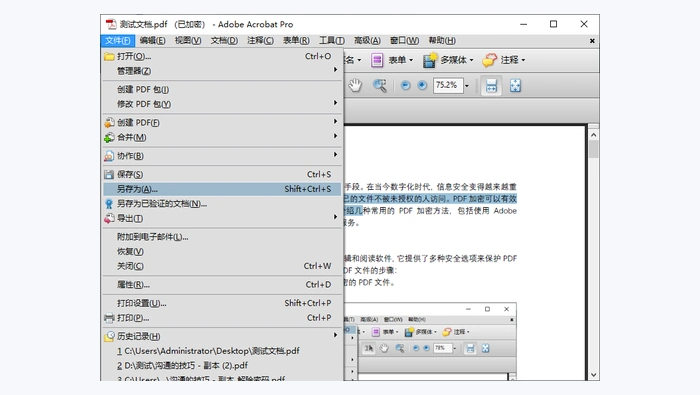
Task: Click the 协作(B) menu icon
Action: pos(109,156)
